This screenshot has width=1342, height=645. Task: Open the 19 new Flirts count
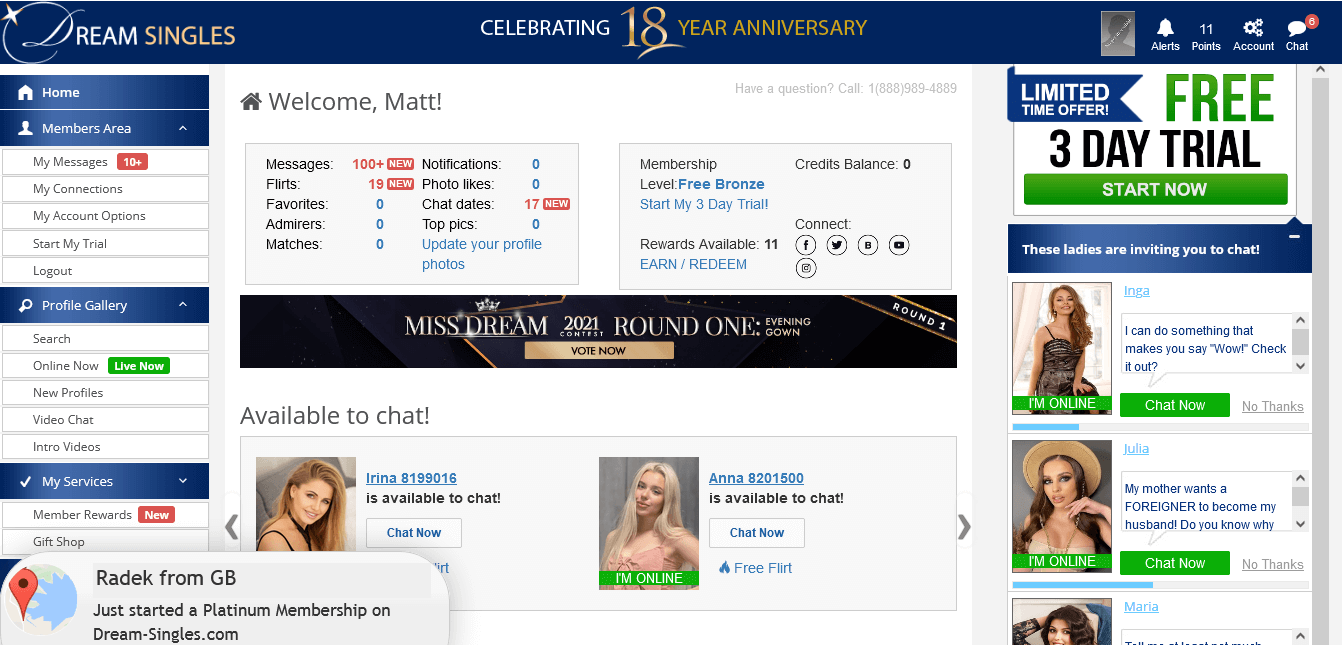click(376, 184)
